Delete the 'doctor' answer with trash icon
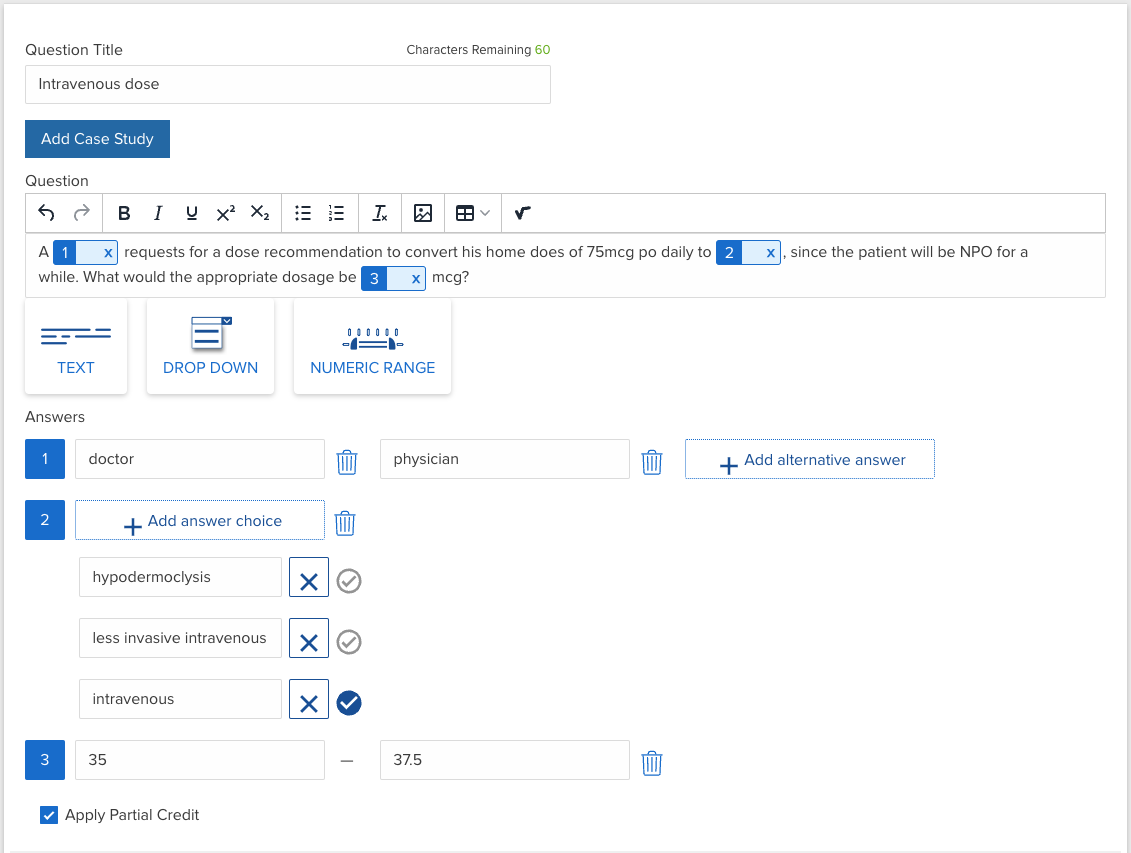Screen dimensions: 1131x853 347,461
